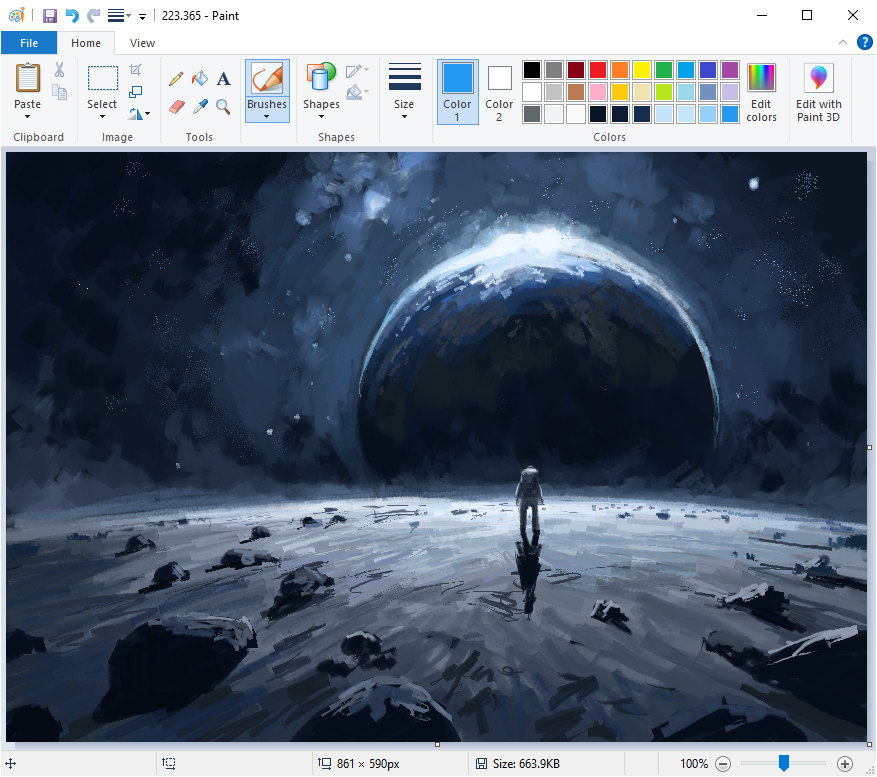Open Customize Quick Access Toolbar dropdown
This screenshot has width=877, height=777.
coord(143,17)
